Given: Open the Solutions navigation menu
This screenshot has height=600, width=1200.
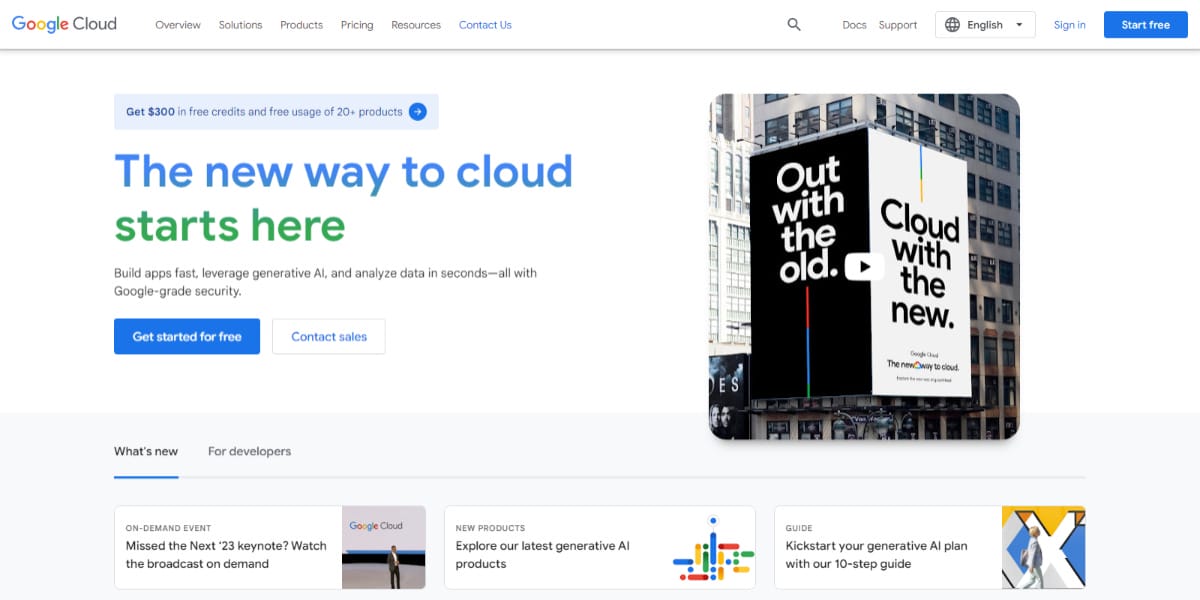Looking at the screenshot, I should 240,25.
